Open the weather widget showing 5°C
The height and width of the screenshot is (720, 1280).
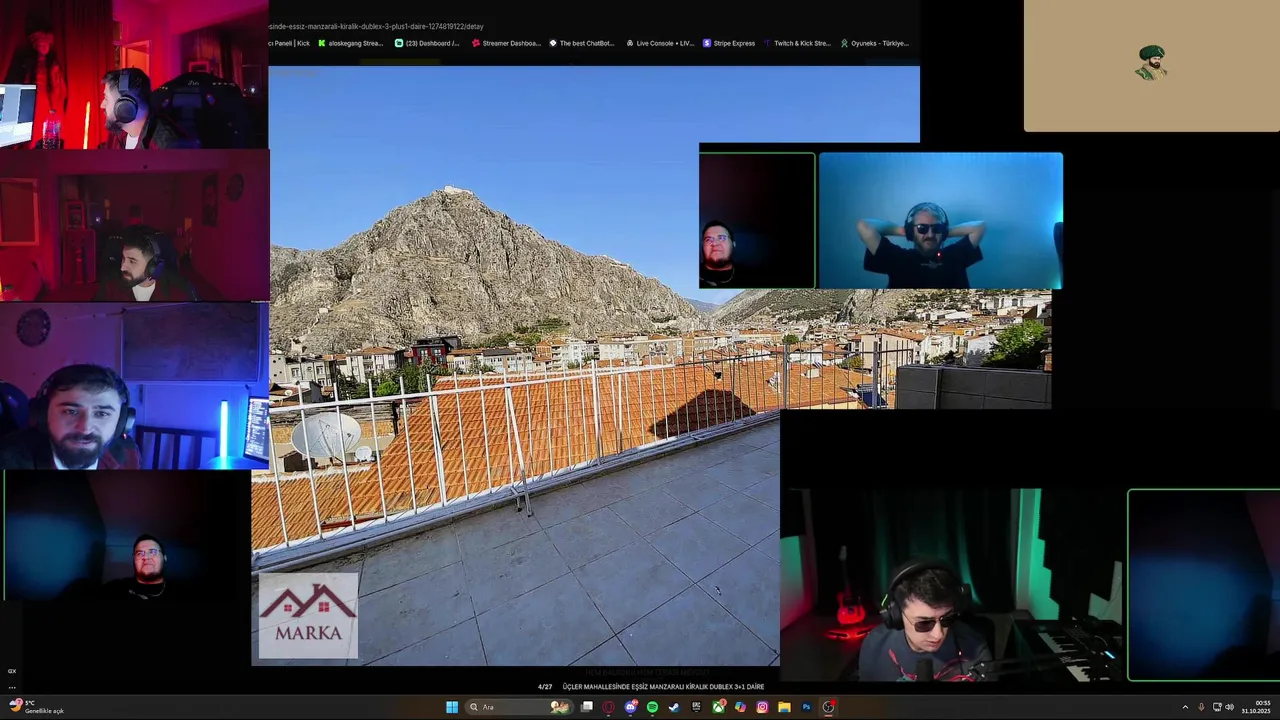coord(36,707)
